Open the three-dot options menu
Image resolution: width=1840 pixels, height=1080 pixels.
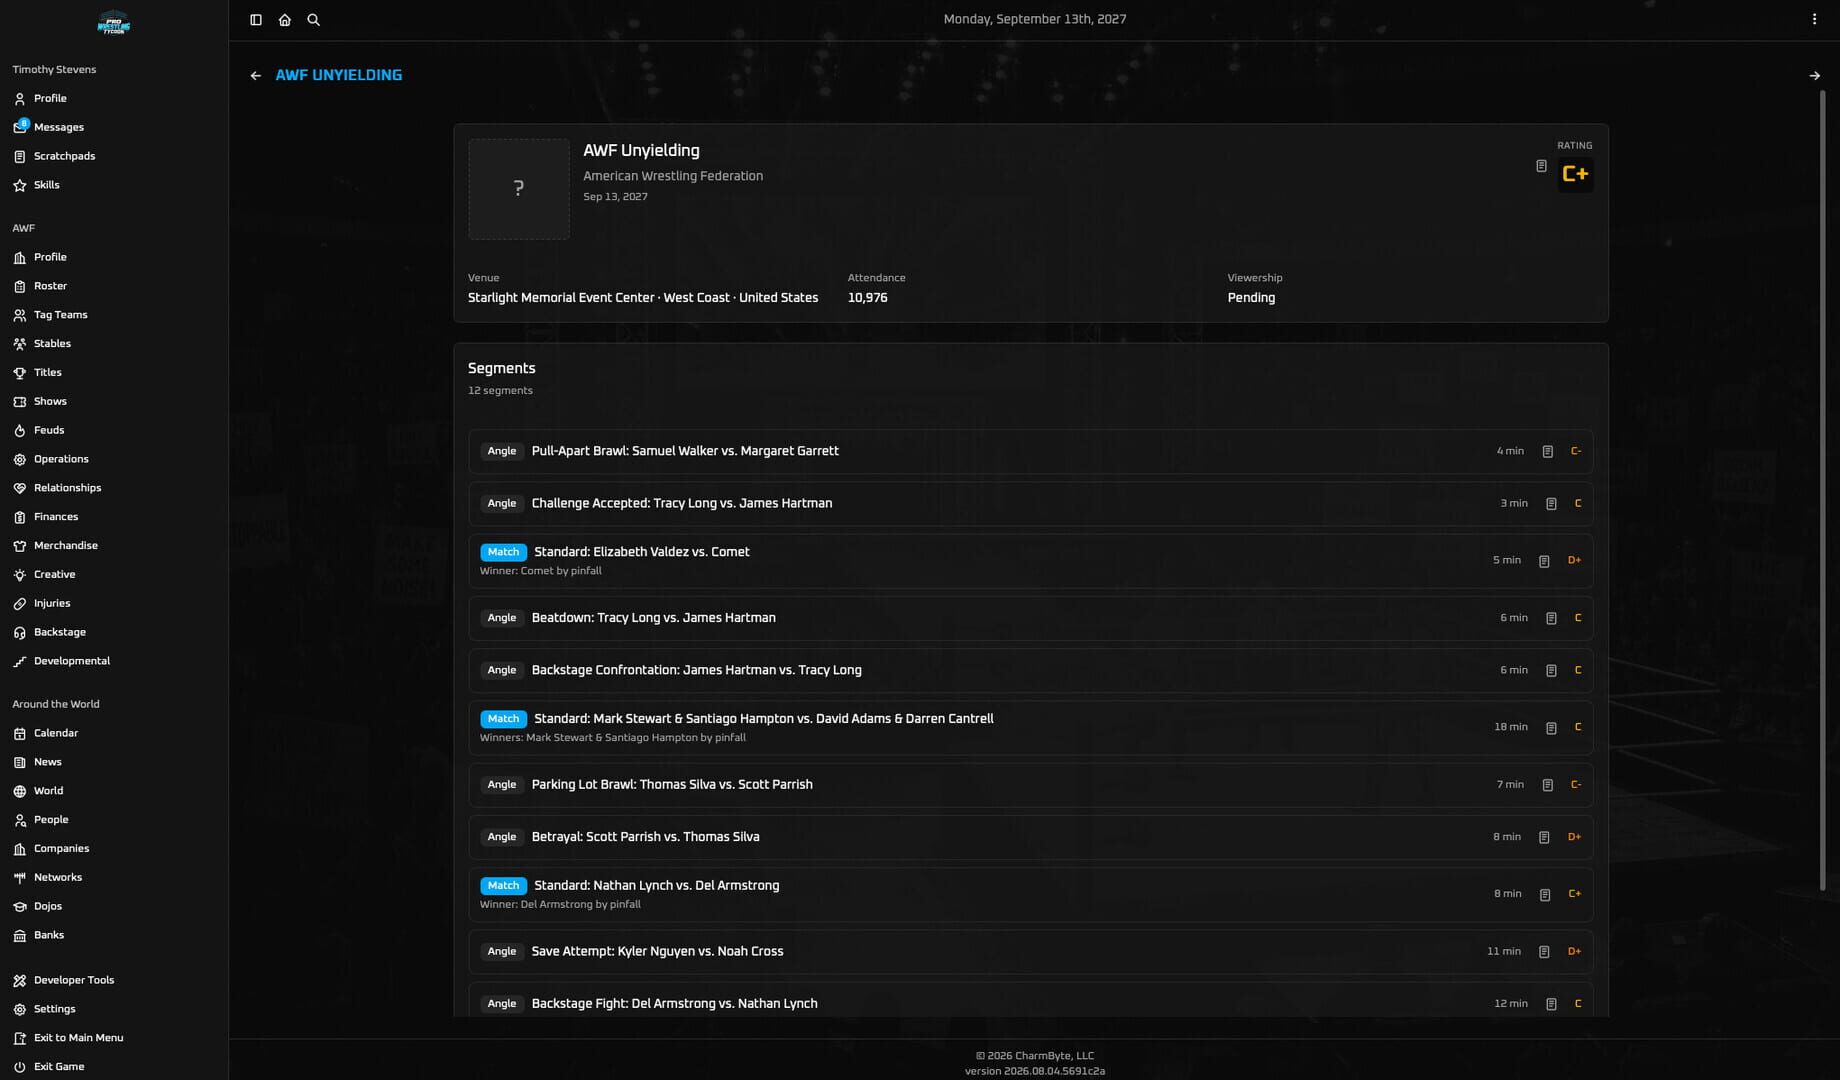coord(1814,19)
